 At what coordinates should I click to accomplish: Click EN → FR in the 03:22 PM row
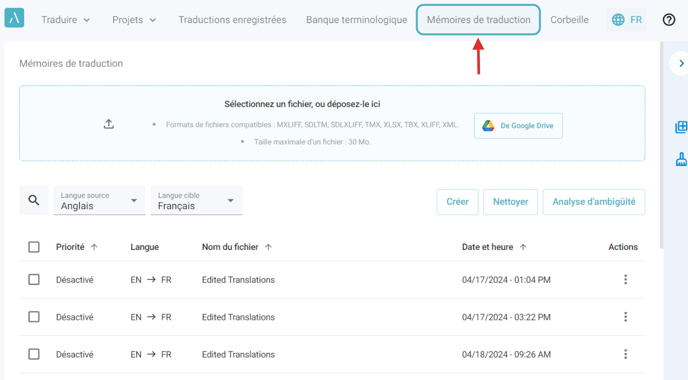pos(150,317)
